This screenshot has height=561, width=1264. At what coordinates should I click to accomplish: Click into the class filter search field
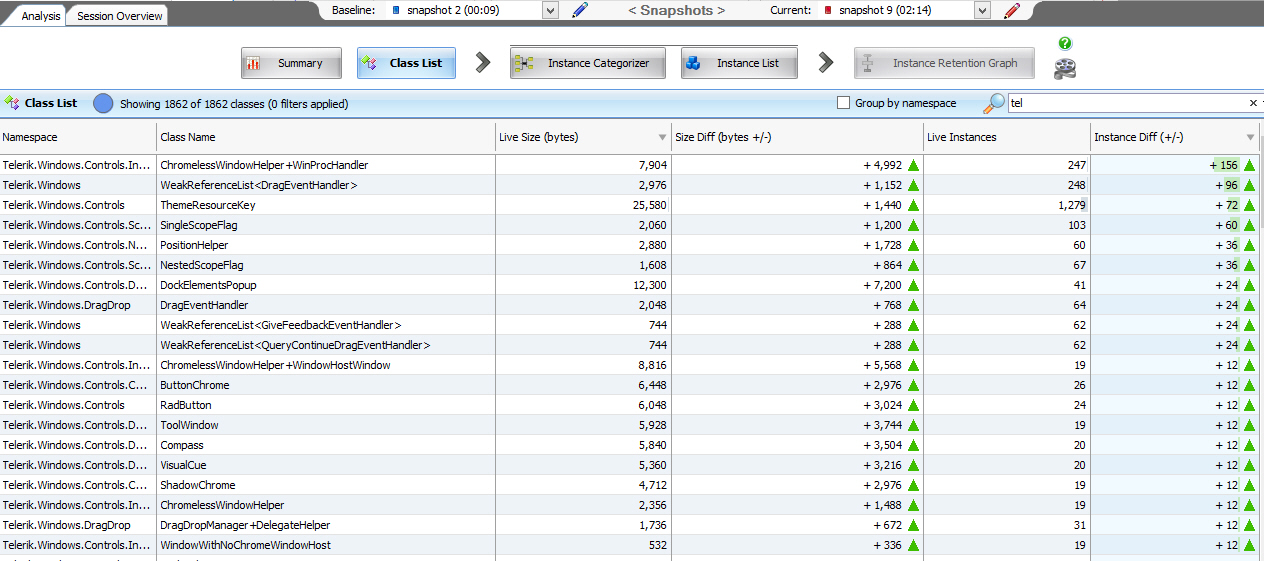coord(1125,103)
